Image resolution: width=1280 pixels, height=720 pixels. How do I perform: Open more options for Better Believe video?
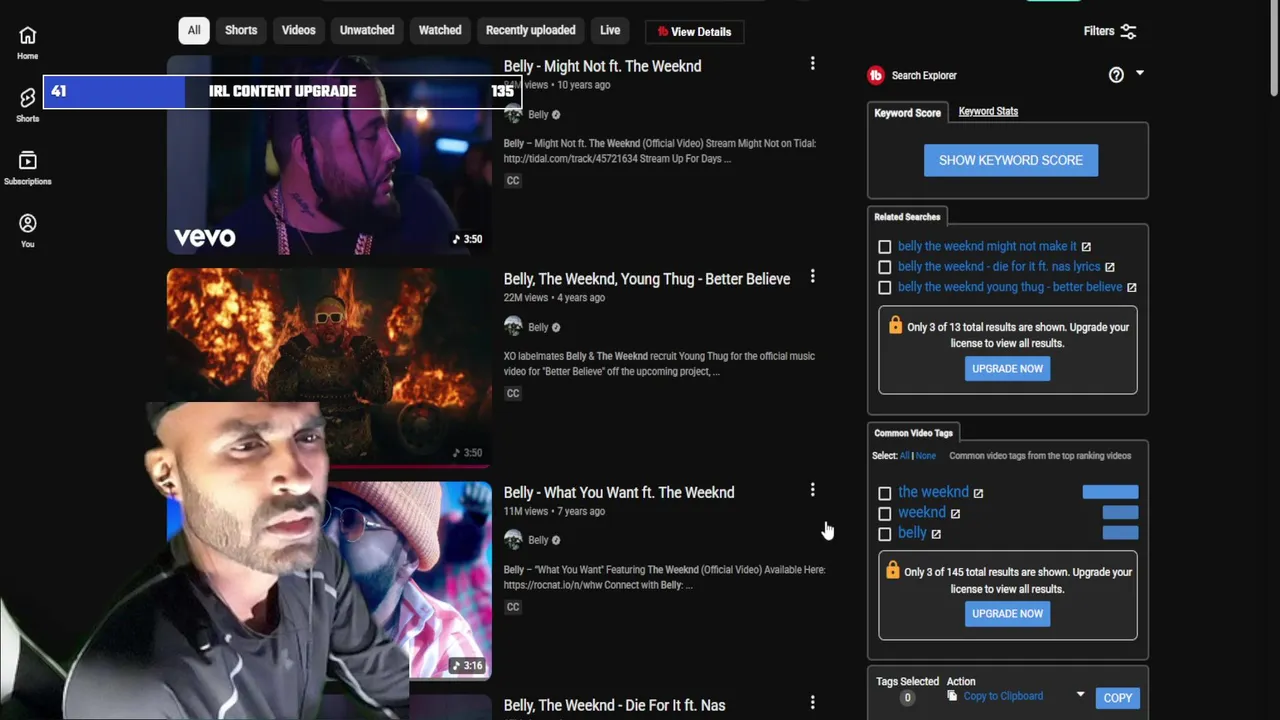(812, 277)
